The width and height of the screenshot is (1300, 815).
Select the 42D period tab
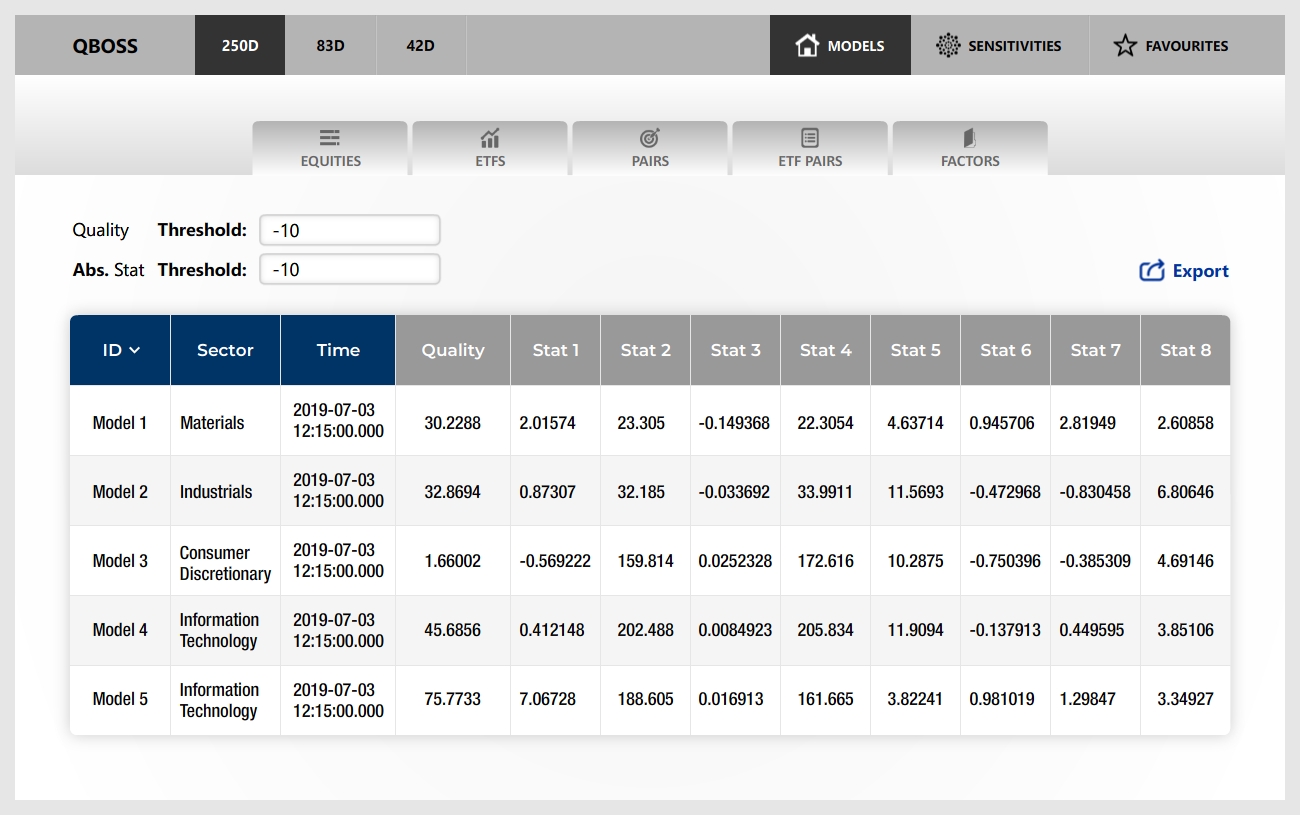click(420, 45)
